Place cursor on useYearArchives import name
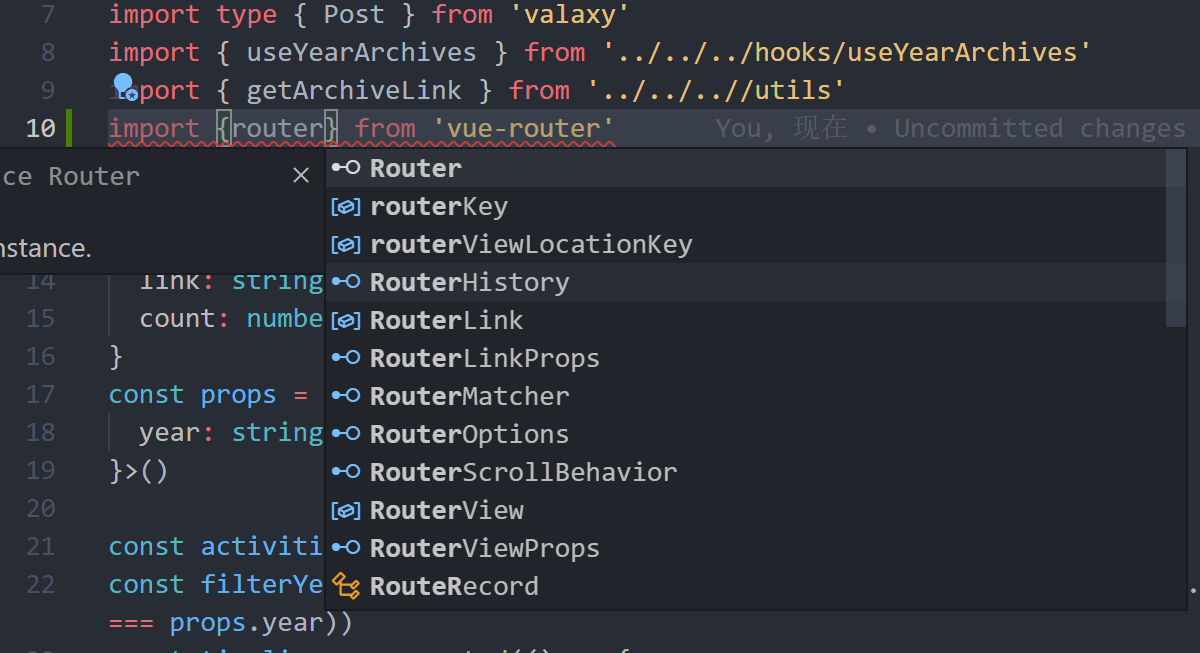Image resolution: width=1200 pixels, height=653 pixels. (x=362, y=53)
